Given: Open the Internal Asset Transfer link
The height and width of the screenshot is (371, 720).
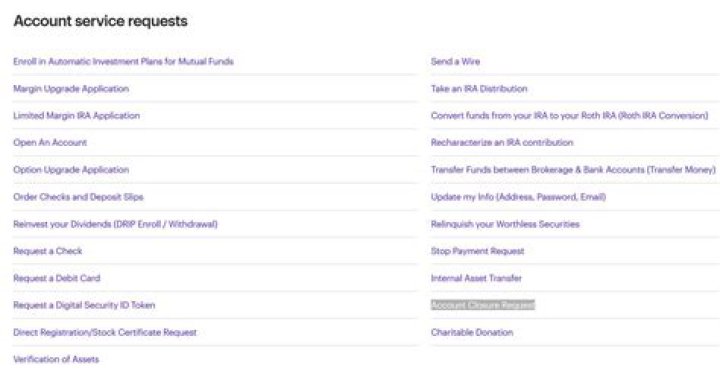Looking at the screenshot, I should coord(476,278).
